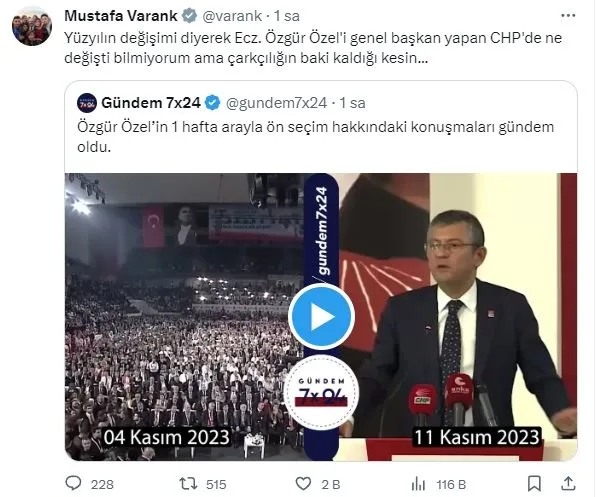Open the three-dot more options menu
Image resolution: width=596 pixels, height=497 pixels.
[568, 16]
